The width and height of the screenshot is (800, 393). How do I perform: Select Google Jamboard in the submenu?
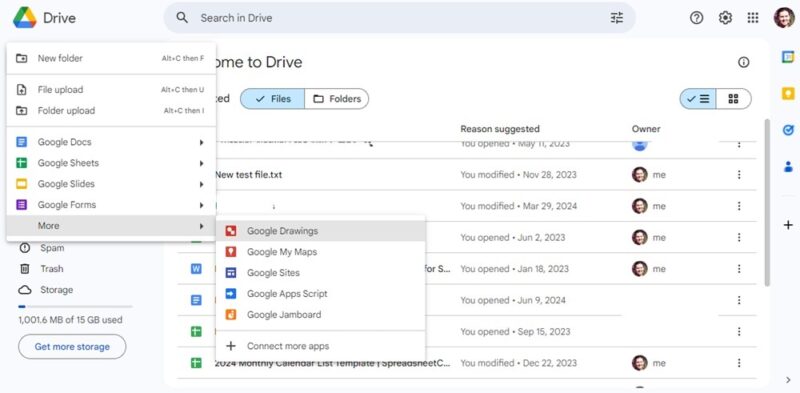320,315
